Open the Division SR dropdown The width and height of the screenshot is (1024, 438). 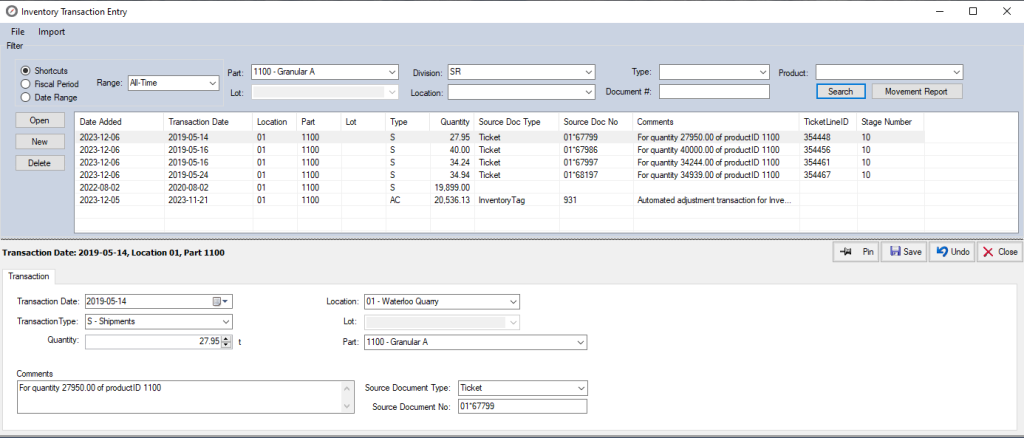(x=587, y=72)
